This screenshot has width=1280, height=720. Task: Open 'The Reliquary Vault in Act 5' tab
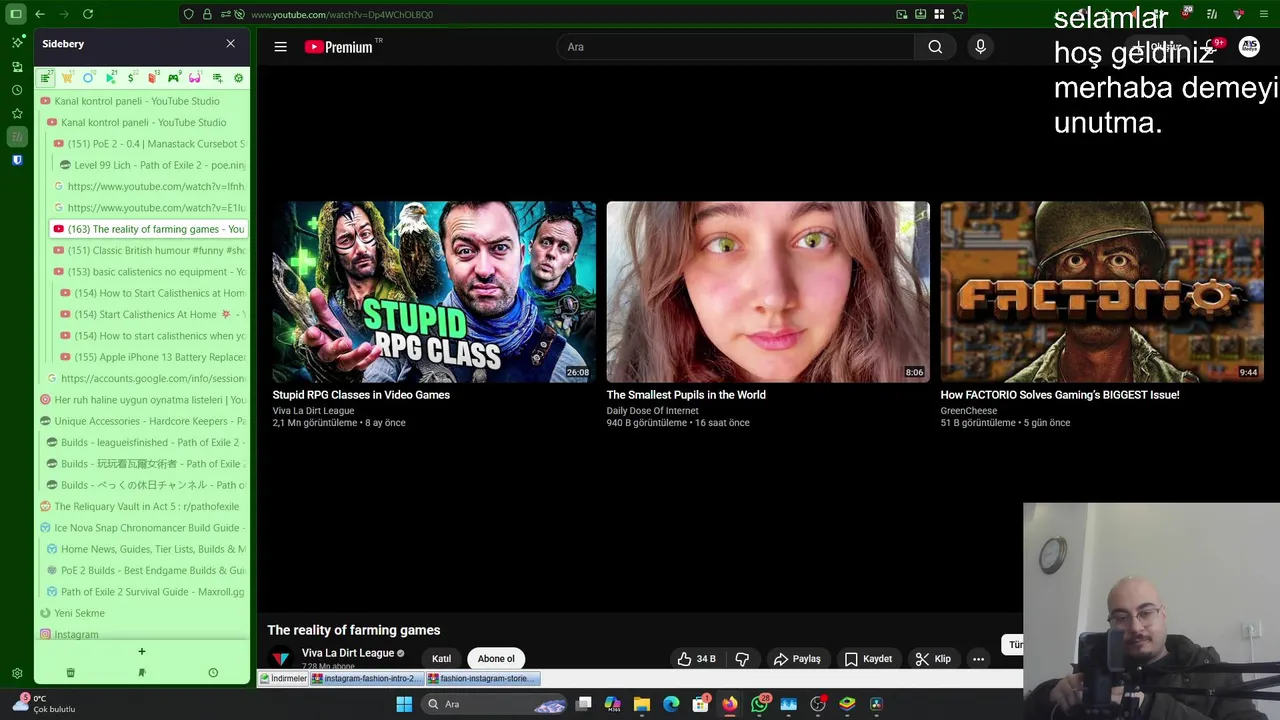tap(142, 506)
